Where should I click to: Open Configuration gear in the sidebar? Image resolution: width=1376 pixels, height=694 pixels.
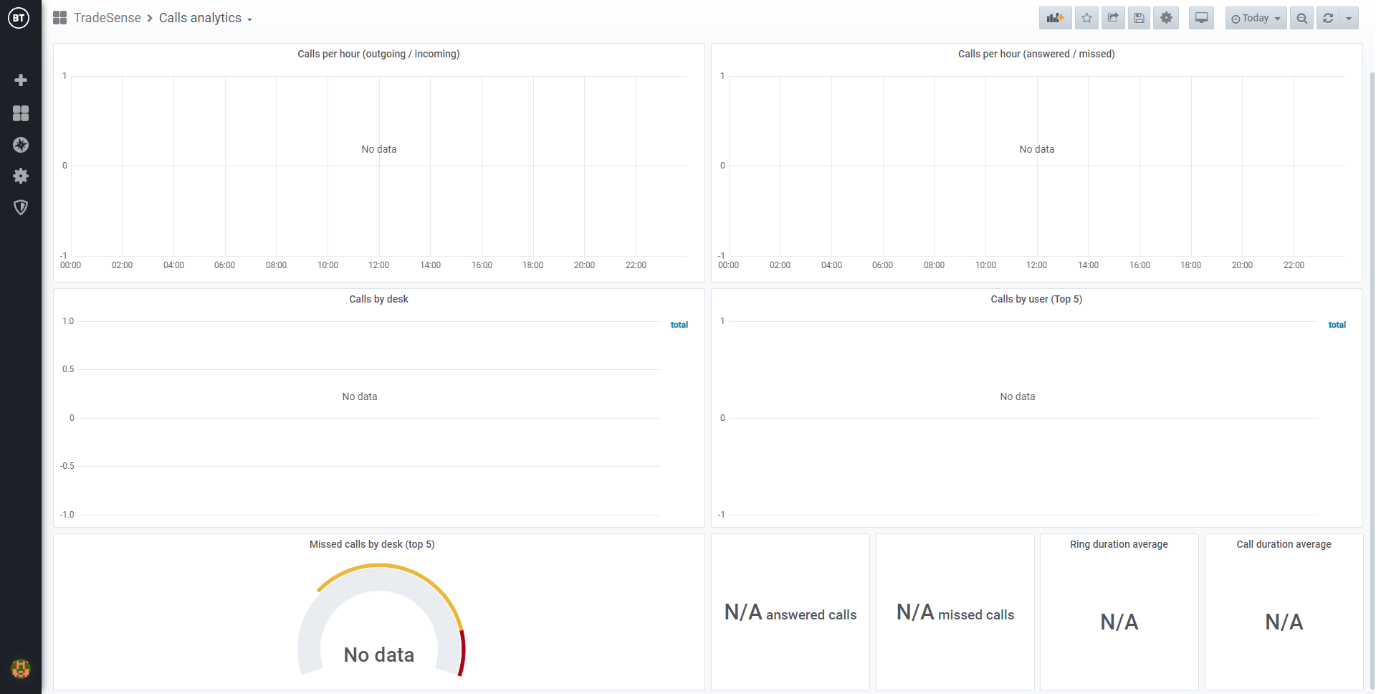(x=20, y=176)
